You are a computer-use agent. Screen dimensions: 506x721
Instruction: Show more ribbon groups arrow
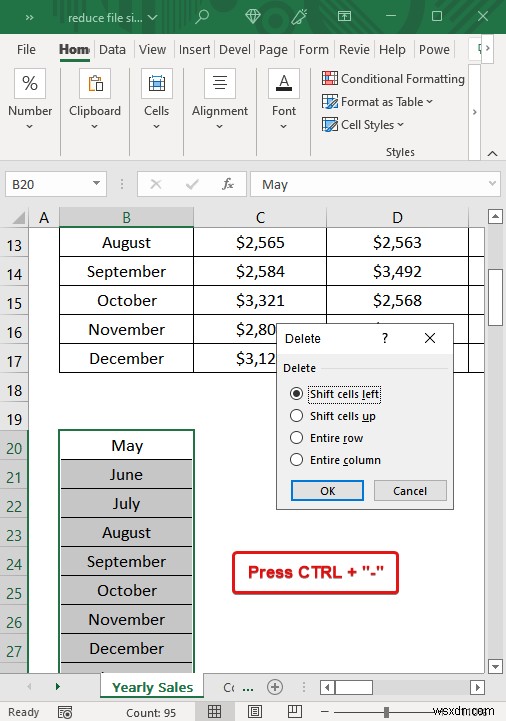474,112
